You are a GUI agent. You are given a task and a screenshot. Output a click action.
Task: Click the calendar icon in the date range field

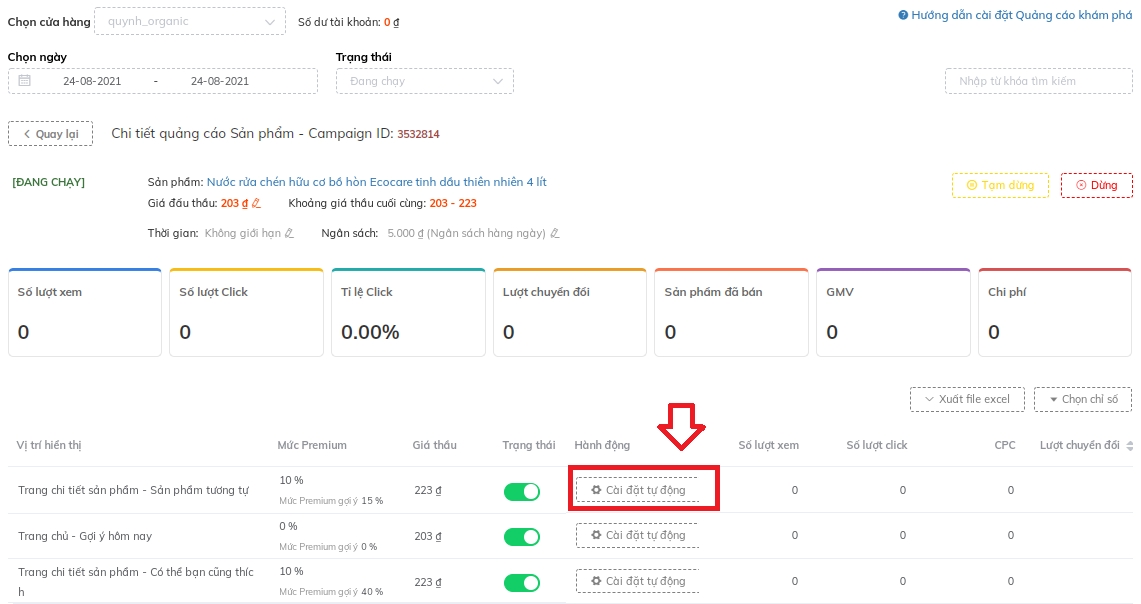click(25, 81)
